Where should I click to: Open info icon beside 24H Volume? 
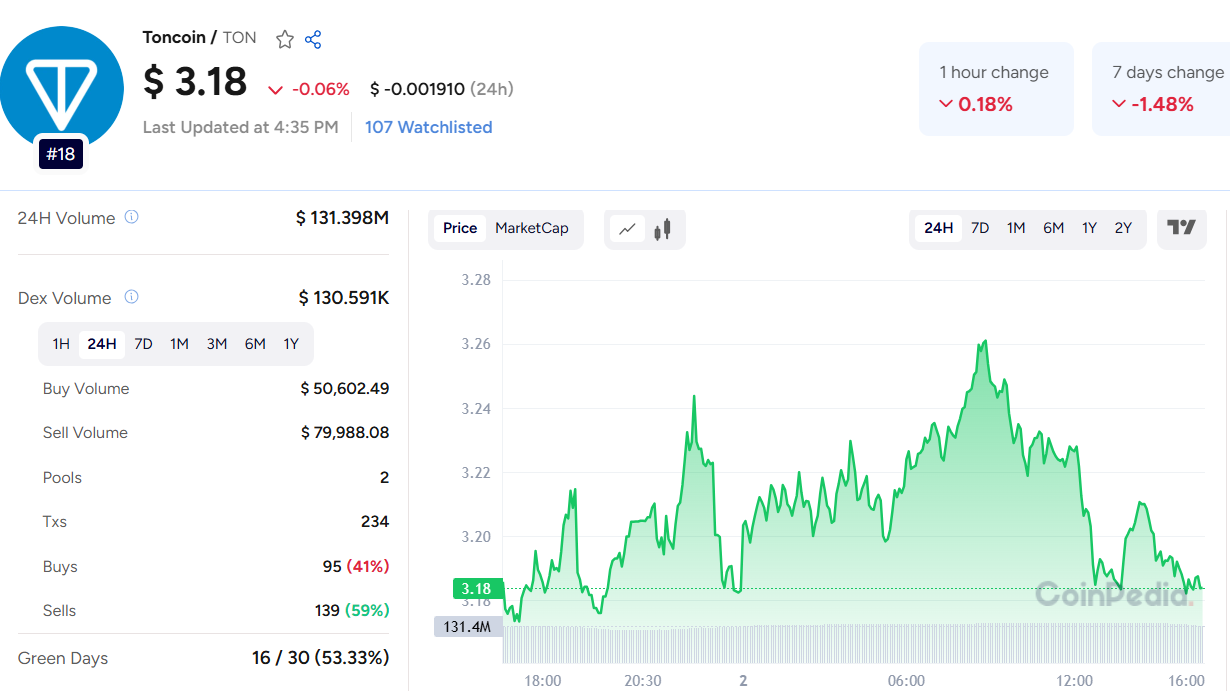(x=132, y=217)
